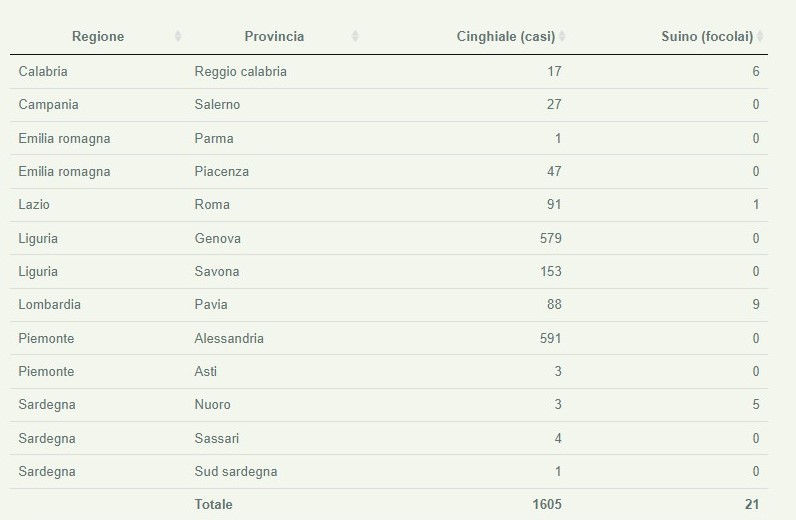Select the Alessandria province cell
Image resolution: width=796 pixels, height=520 pixels.
click(229, 339)
